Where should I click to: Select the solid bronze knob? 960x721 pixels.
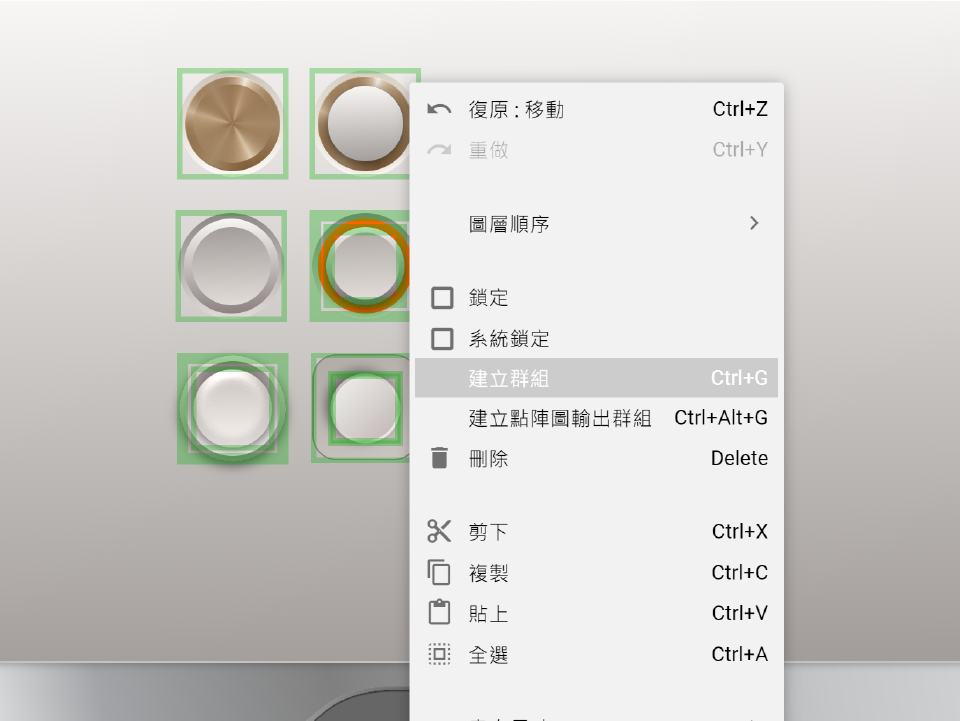232,124
